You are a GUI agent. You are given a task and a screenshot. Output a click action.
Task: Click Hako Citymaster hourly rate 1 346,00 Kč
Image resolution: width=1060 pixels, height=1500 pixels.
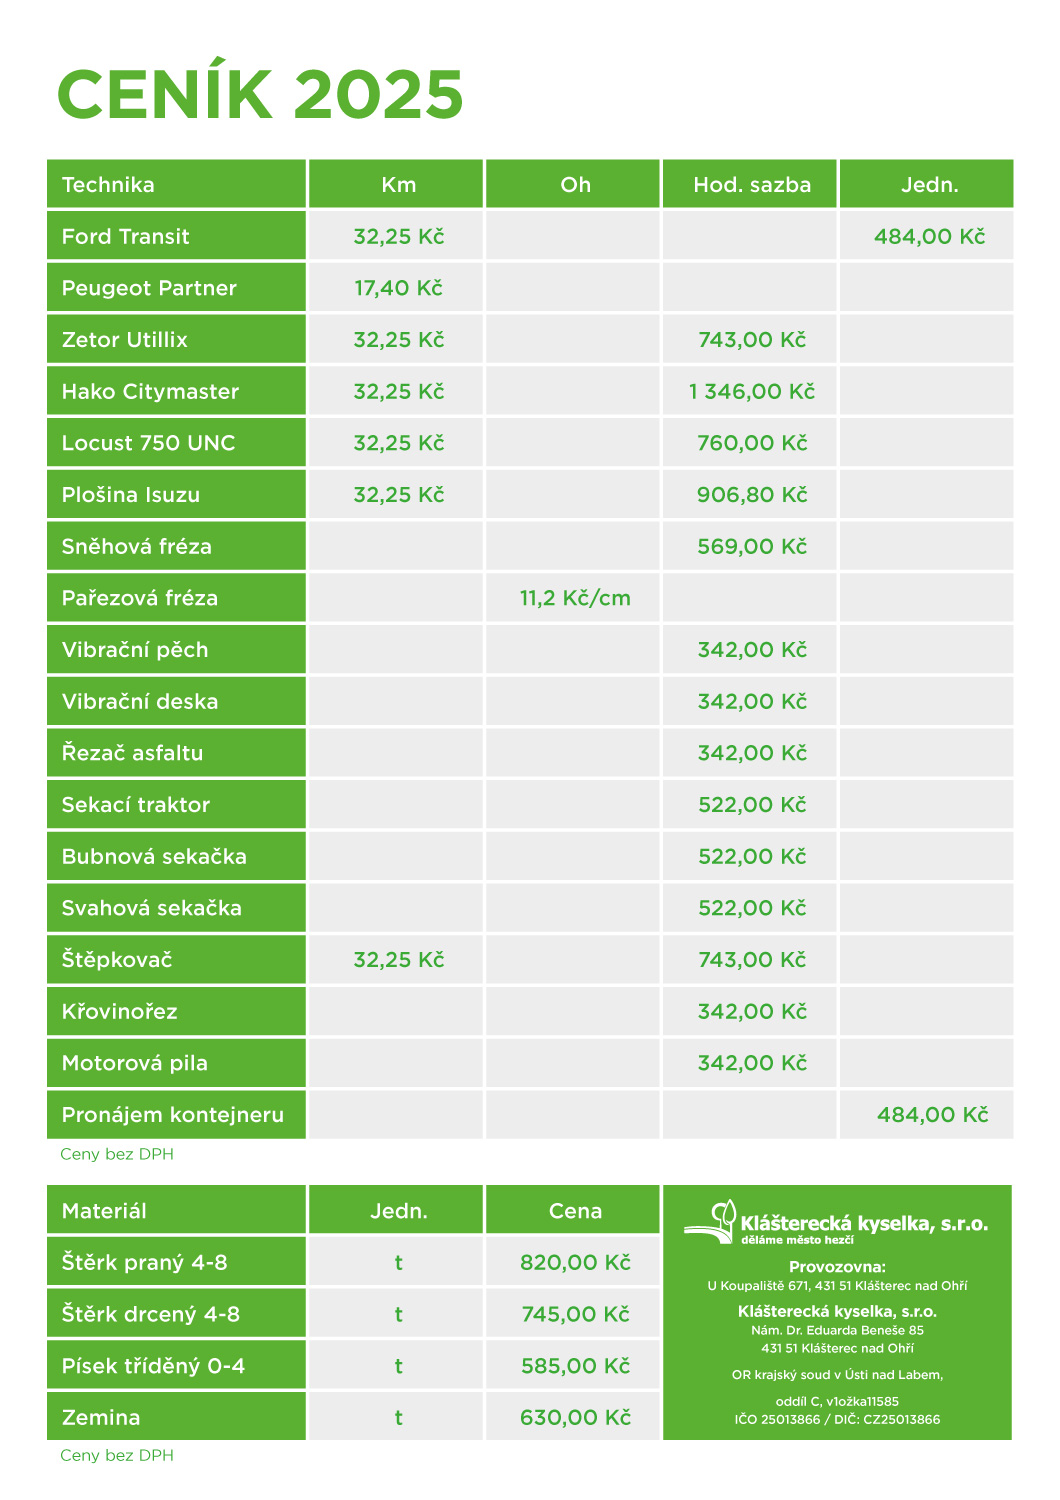752,391
